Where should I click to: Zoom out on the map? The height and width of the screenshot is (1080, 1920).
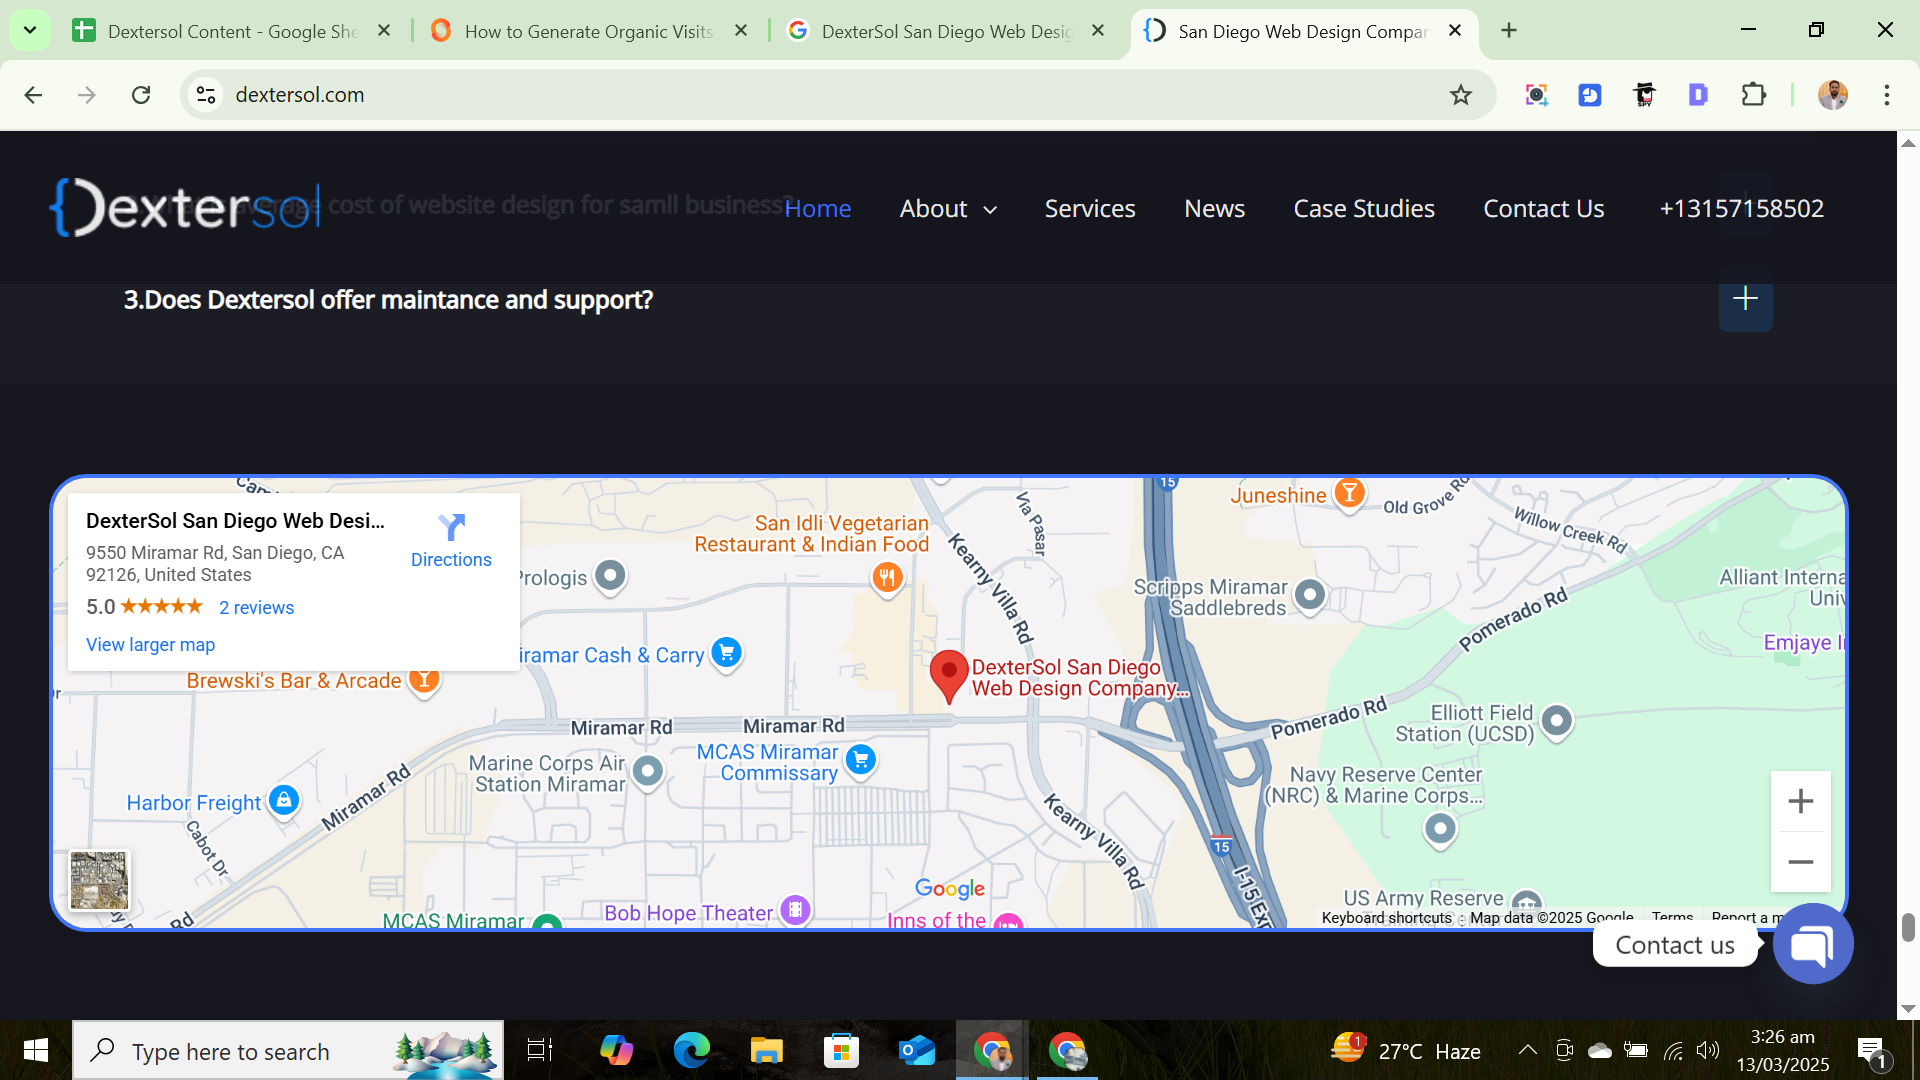[1800, 862]
